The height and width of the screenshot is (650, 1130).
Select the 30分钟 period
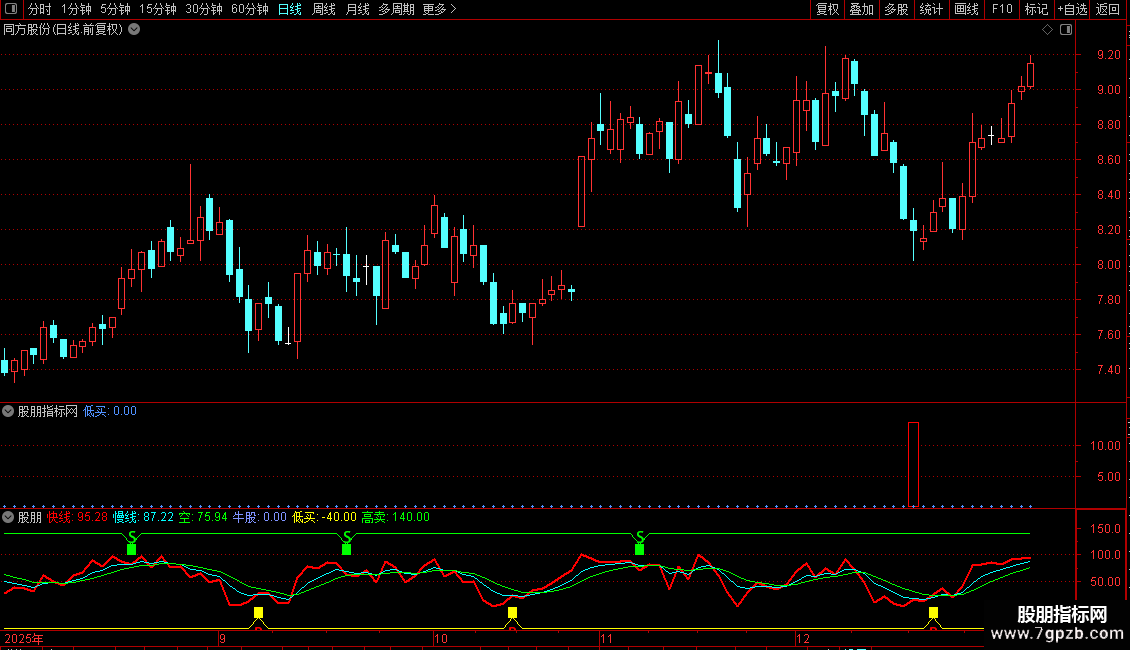point(204,9)
